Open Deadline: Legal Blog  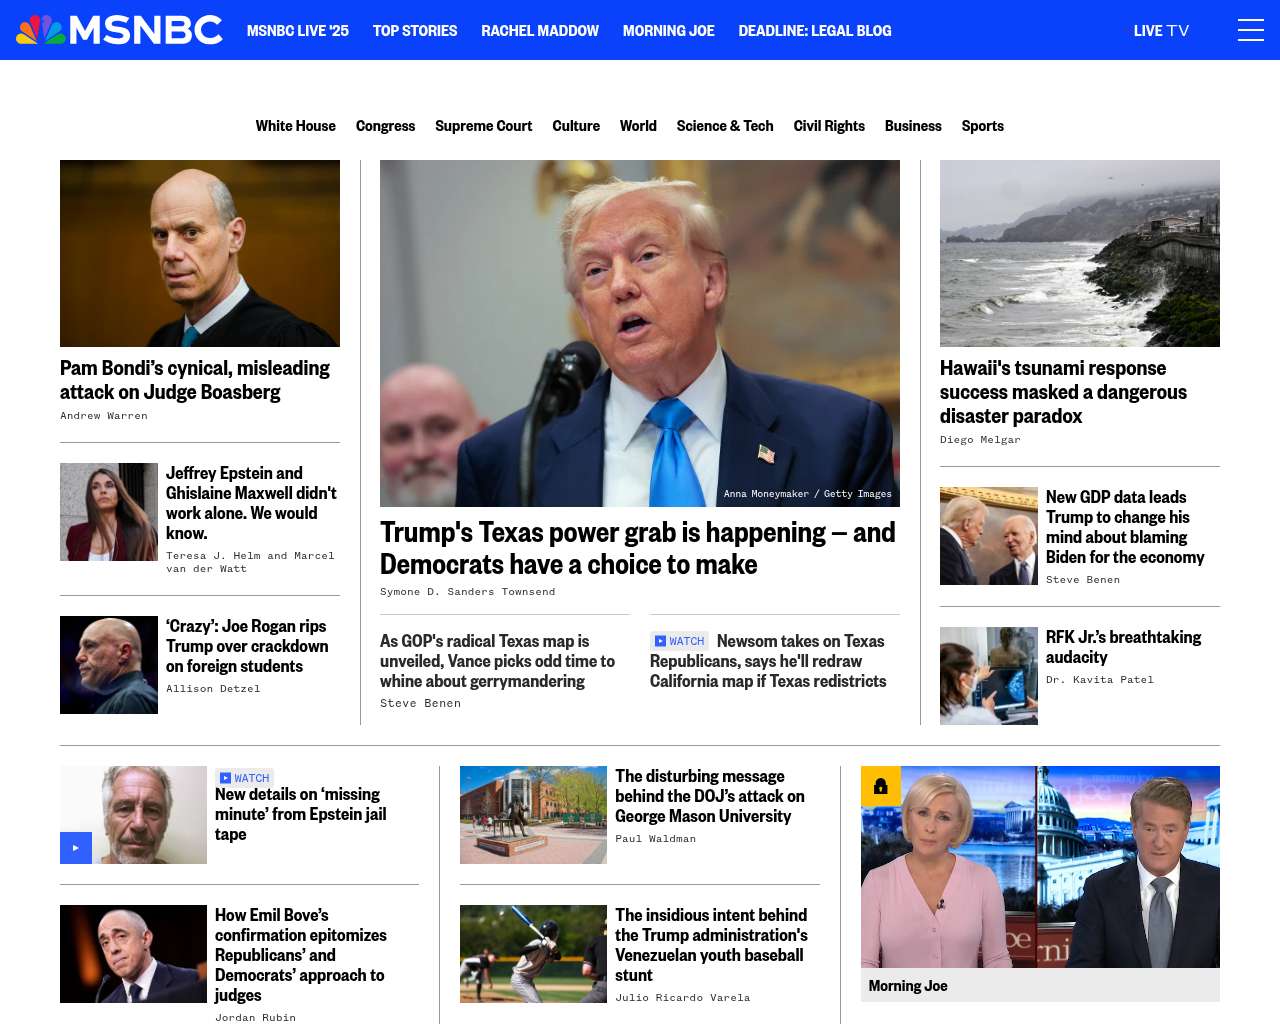coord(815,31)
